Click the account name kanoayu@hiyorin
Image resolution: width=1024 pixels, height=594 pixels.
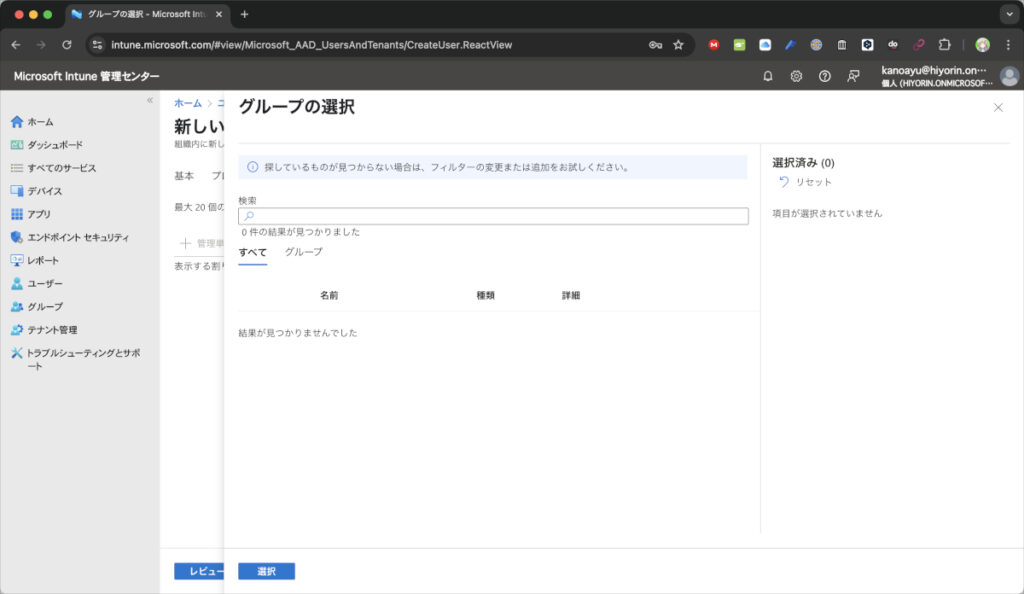click(934, 70)
